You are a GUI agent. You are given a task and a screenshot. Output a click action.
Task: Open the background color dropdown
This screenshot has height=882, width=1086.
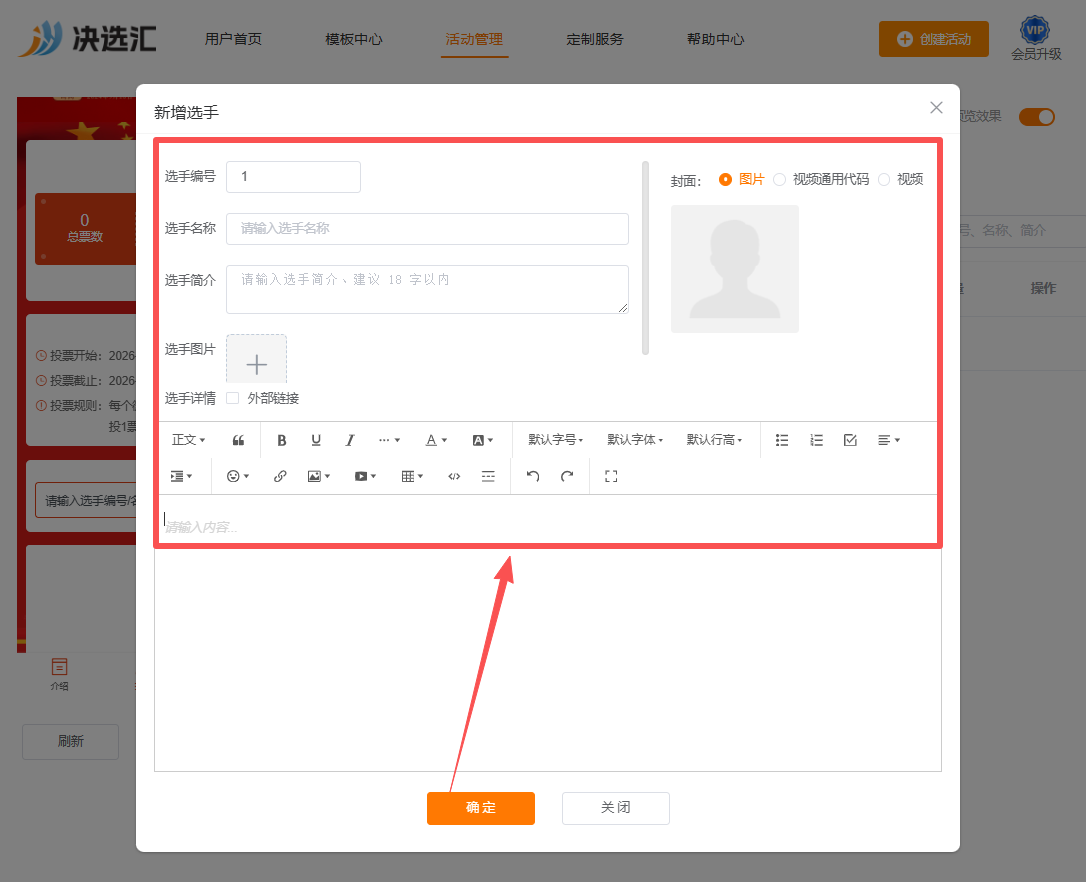(x=483, y=440)
